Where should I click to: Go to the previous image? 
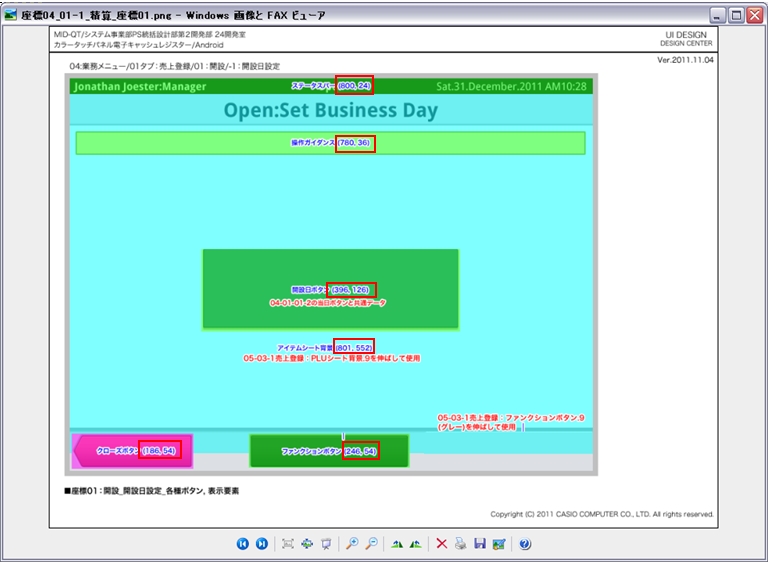pyautogui.click(x=242, y=543)
